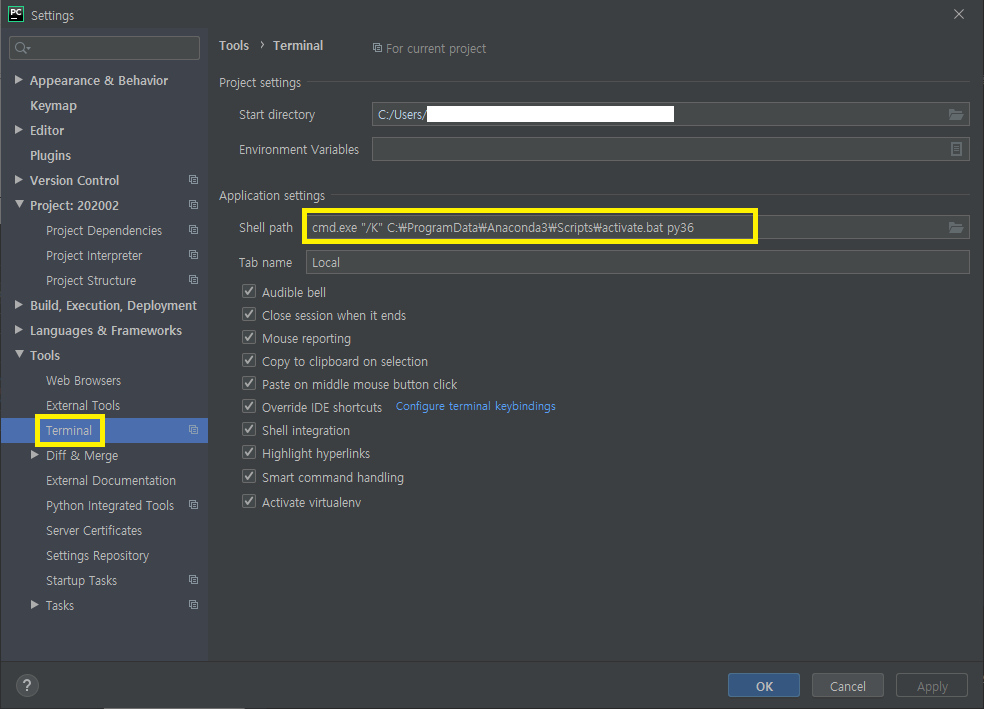The height and width of the screenshot is (709, 984).
Task: Toggle Close session when it ends
Action: click(x=249, y=314)
